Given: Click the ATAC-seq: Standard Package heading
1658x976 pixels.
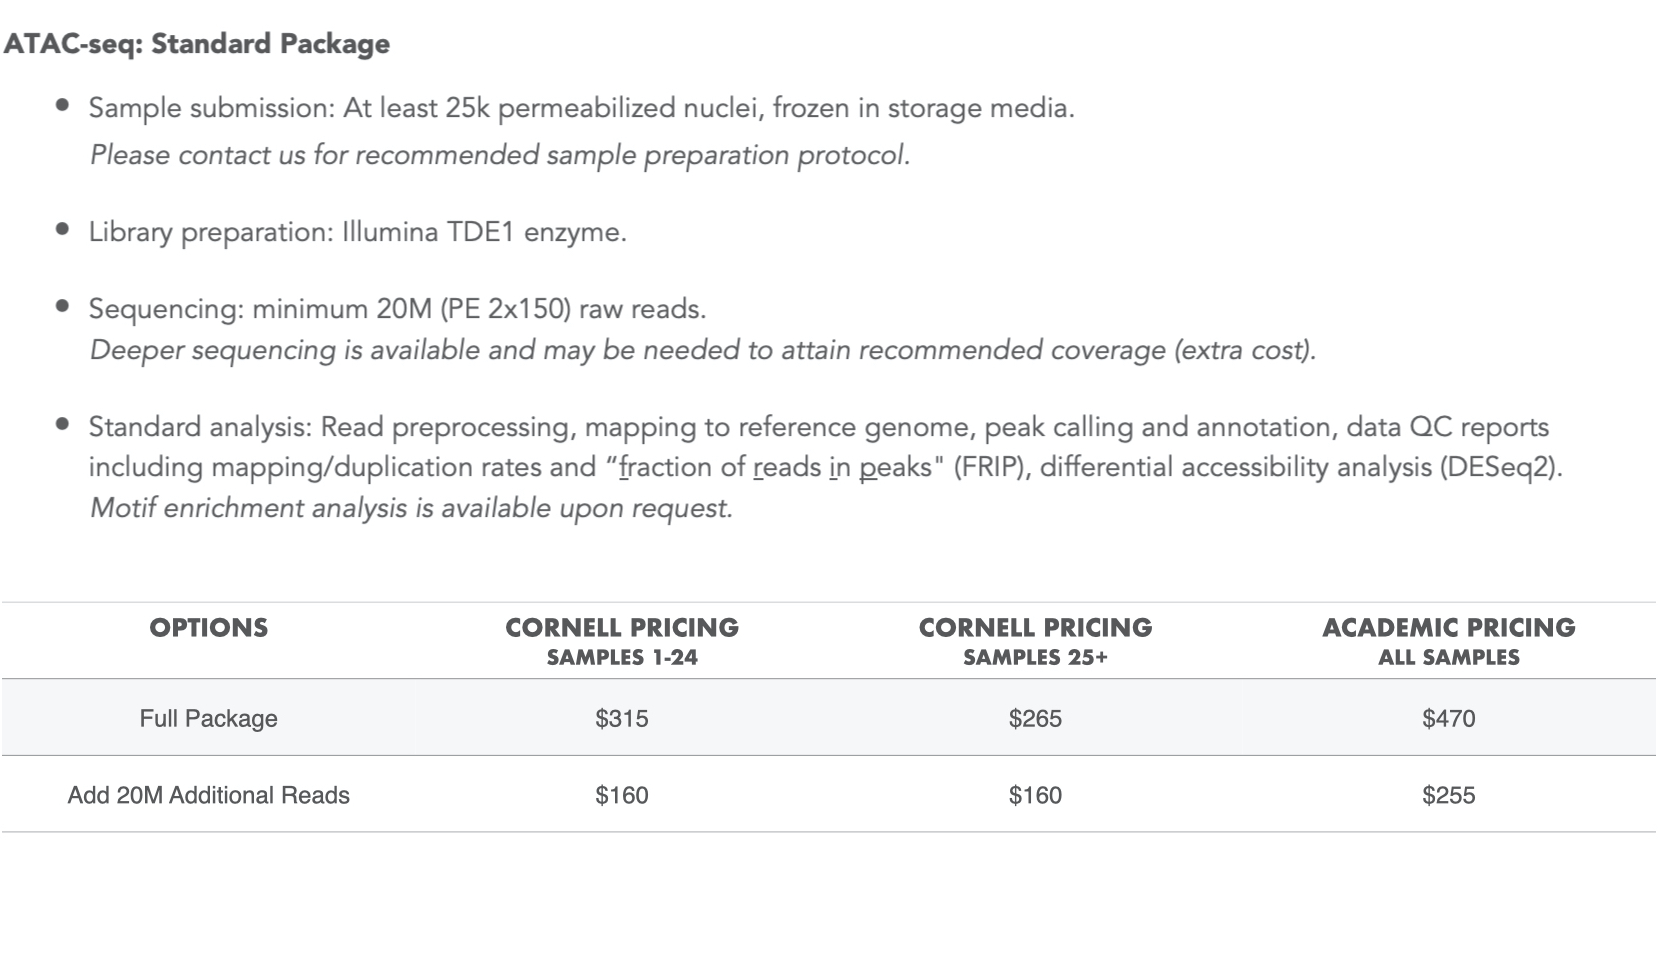Looking at the screenshot, I should pyautogui.click(x=197, y=44).
